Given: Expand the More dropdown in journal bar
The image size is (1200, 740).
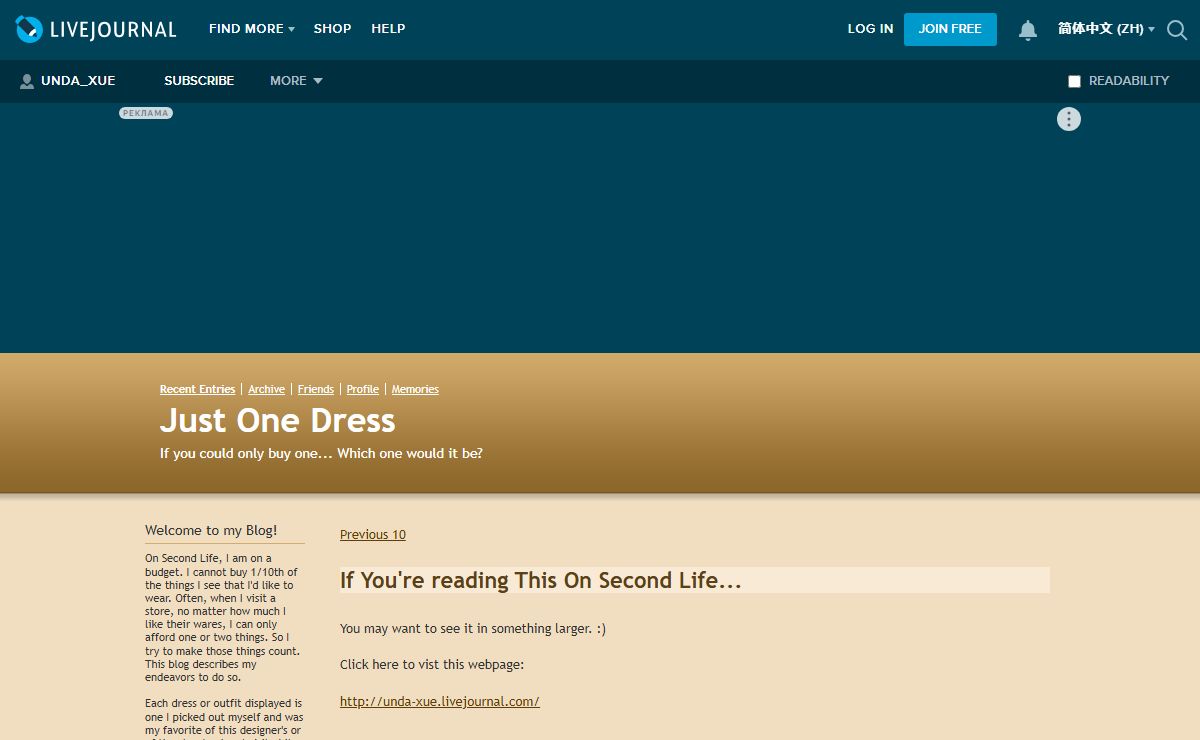Looking at the screenshot, I should [296, 81].
